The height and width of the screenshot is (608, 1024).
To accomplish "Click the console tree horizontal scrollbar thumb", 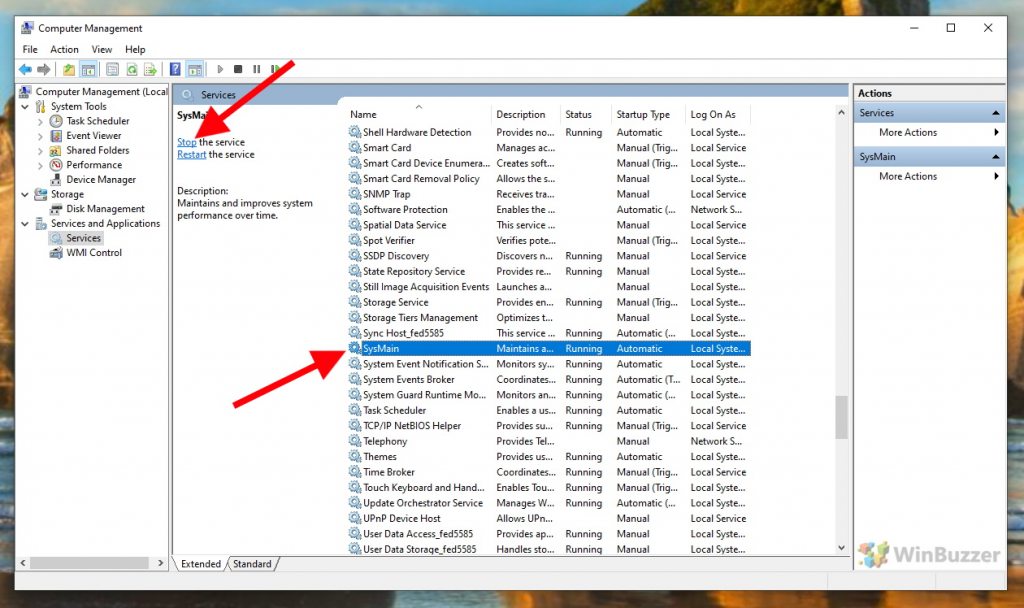I will tap(89, 563).
